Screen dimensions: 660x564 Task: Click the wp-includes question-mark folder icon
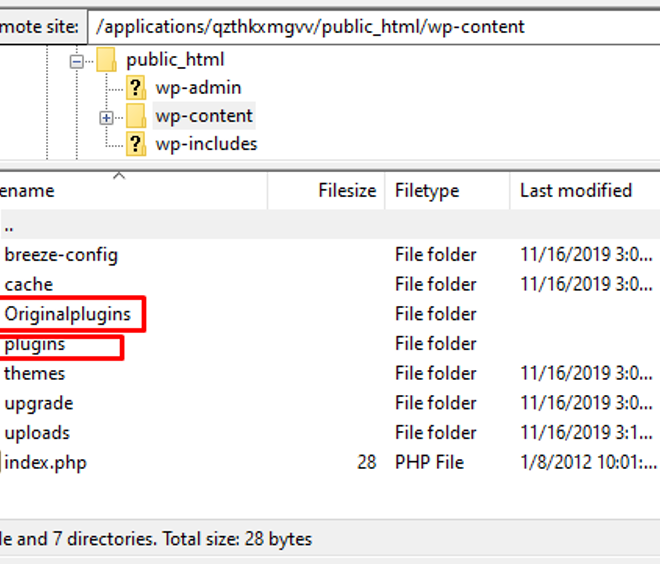(136, 144)
